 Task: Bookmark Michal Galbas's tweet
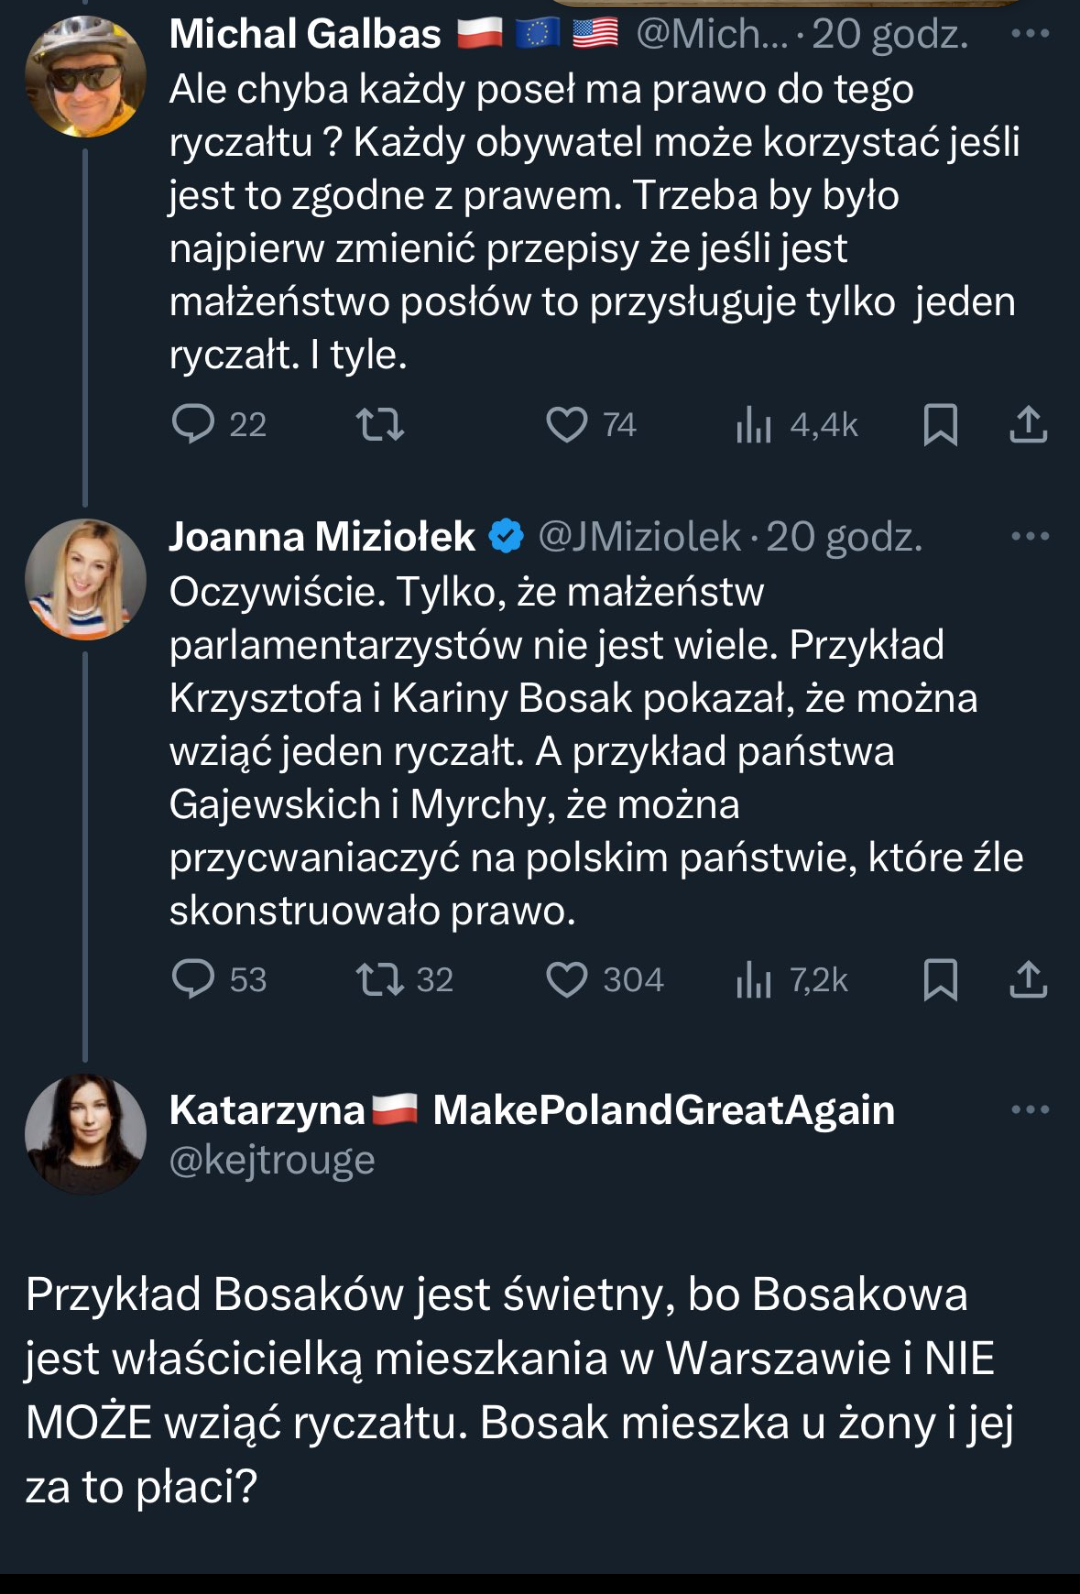click(x=940, y=424)
